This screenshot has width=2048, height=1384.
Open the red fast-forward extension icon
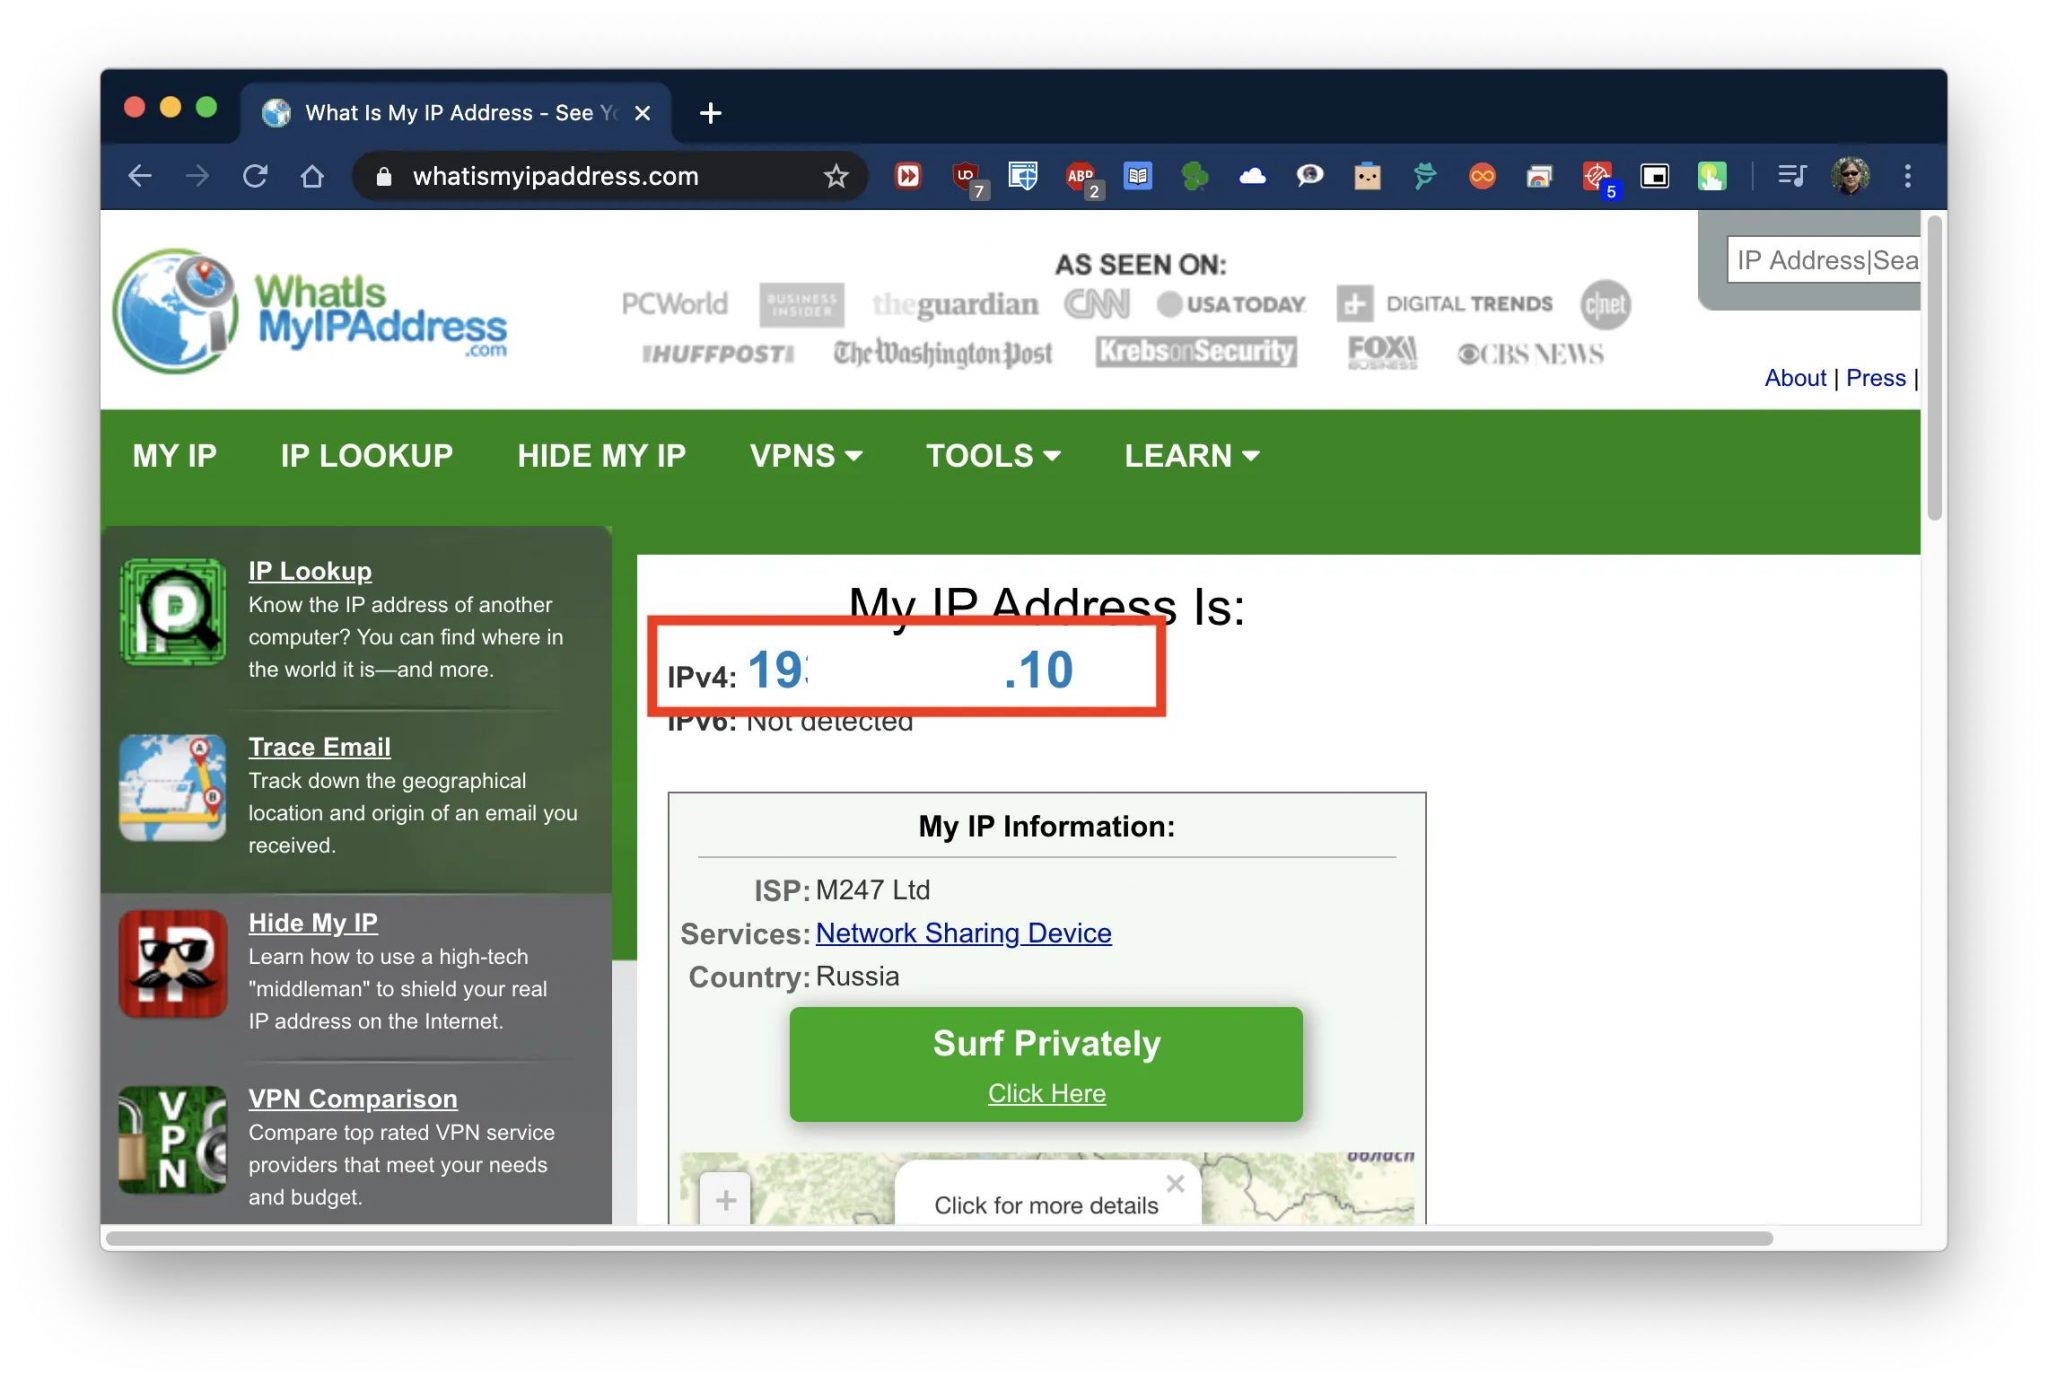click(907, 176)
